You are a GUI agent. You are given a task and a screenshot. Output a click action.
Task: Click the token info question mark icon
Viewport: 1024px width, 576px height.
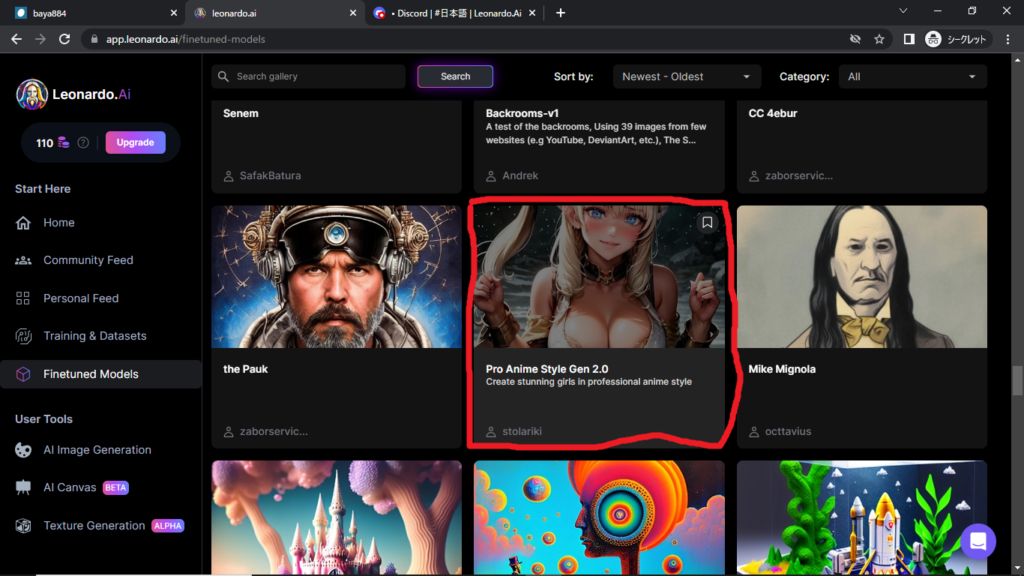pos(83,143)
